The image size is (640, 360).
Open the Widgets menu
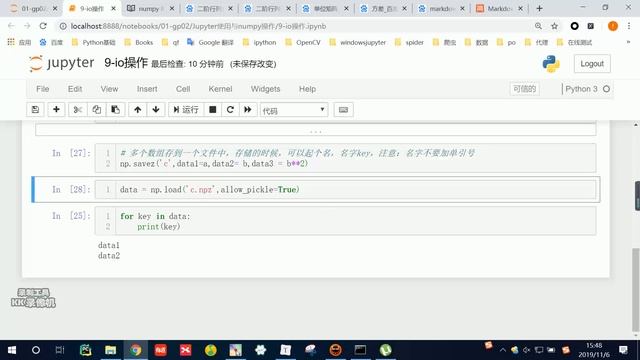coord(265,89)
